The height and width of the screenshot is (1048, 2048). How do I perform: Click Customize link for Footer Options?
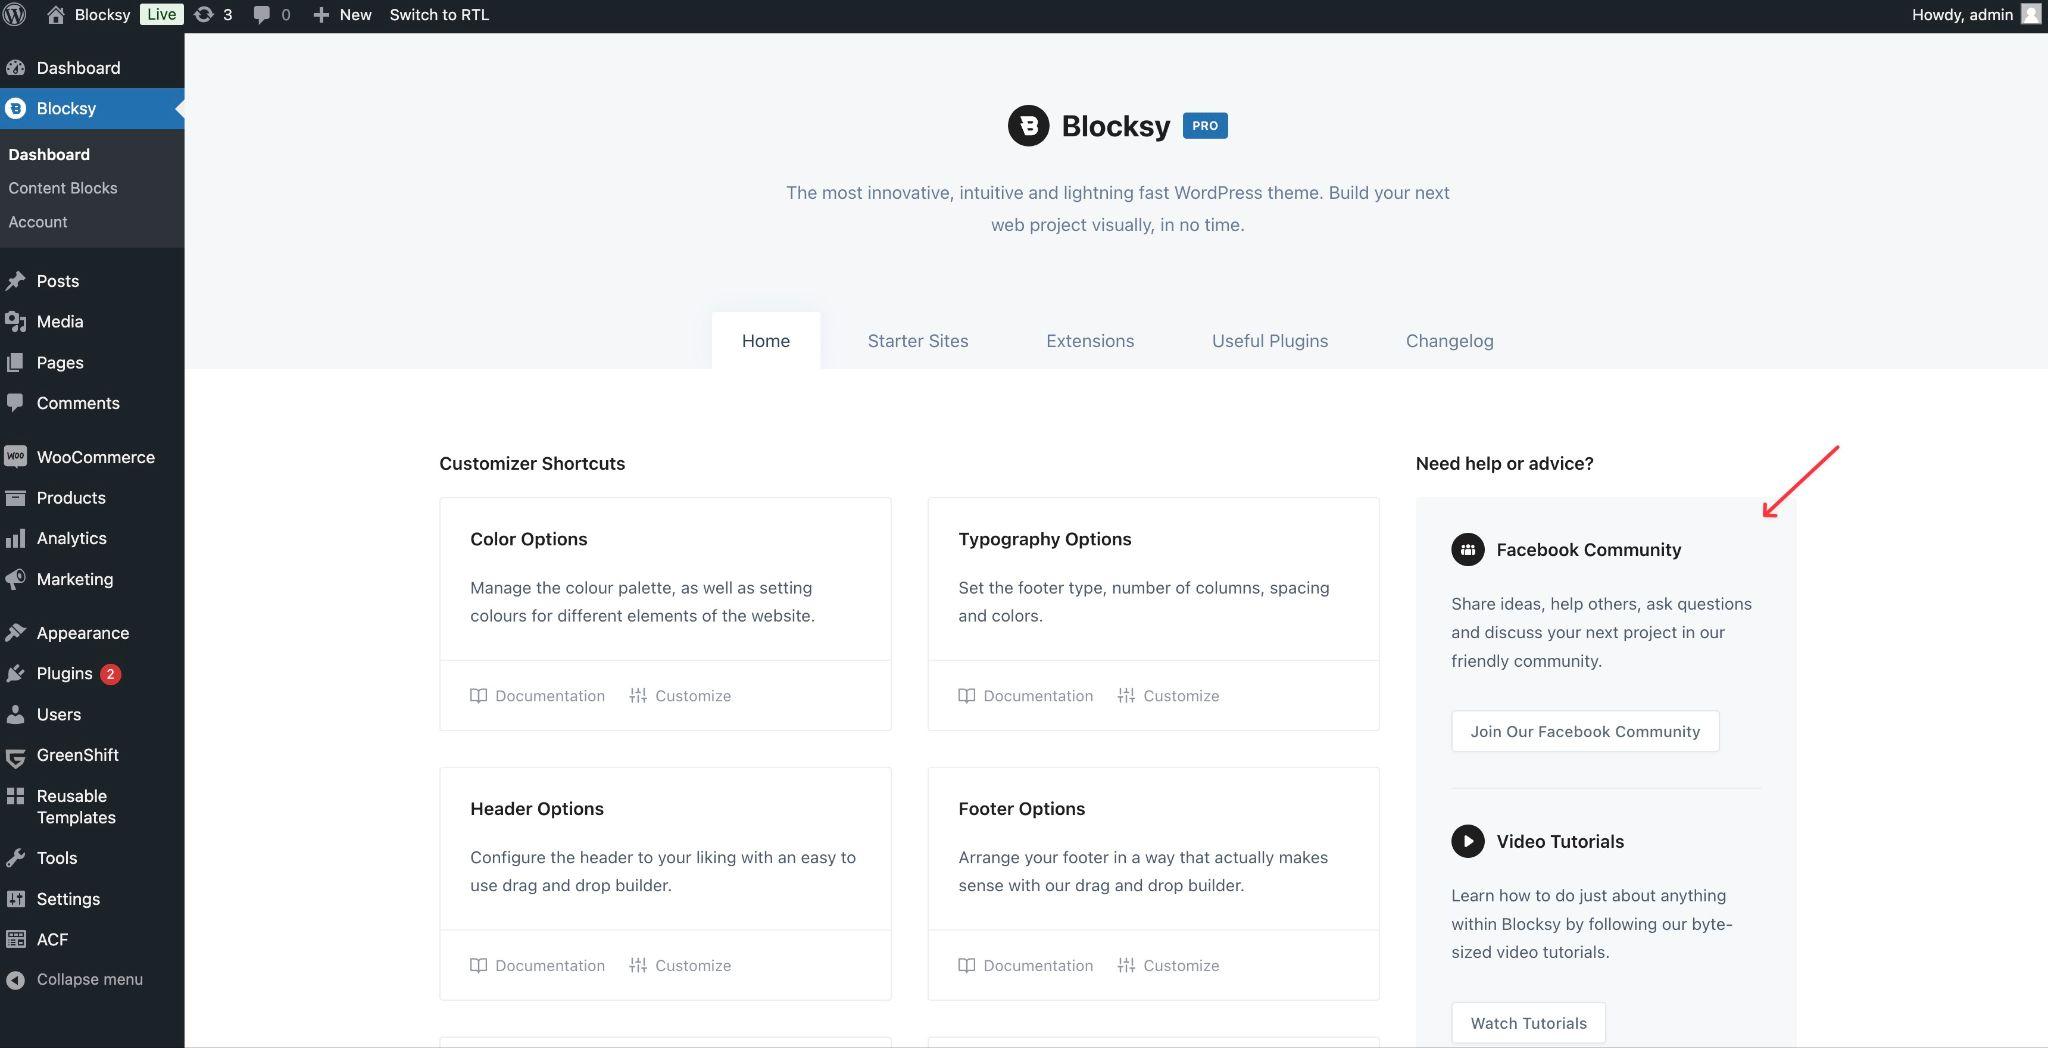click(1168, 966)
